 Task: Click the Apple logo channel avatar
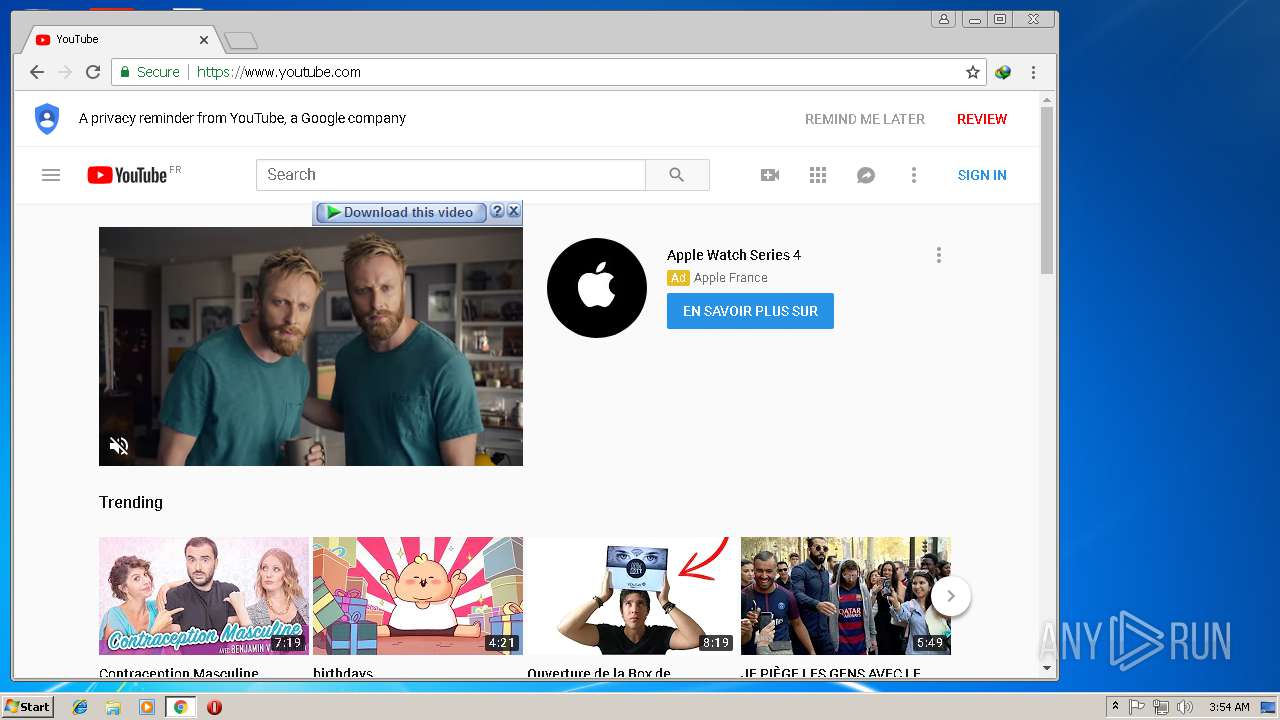597,288
